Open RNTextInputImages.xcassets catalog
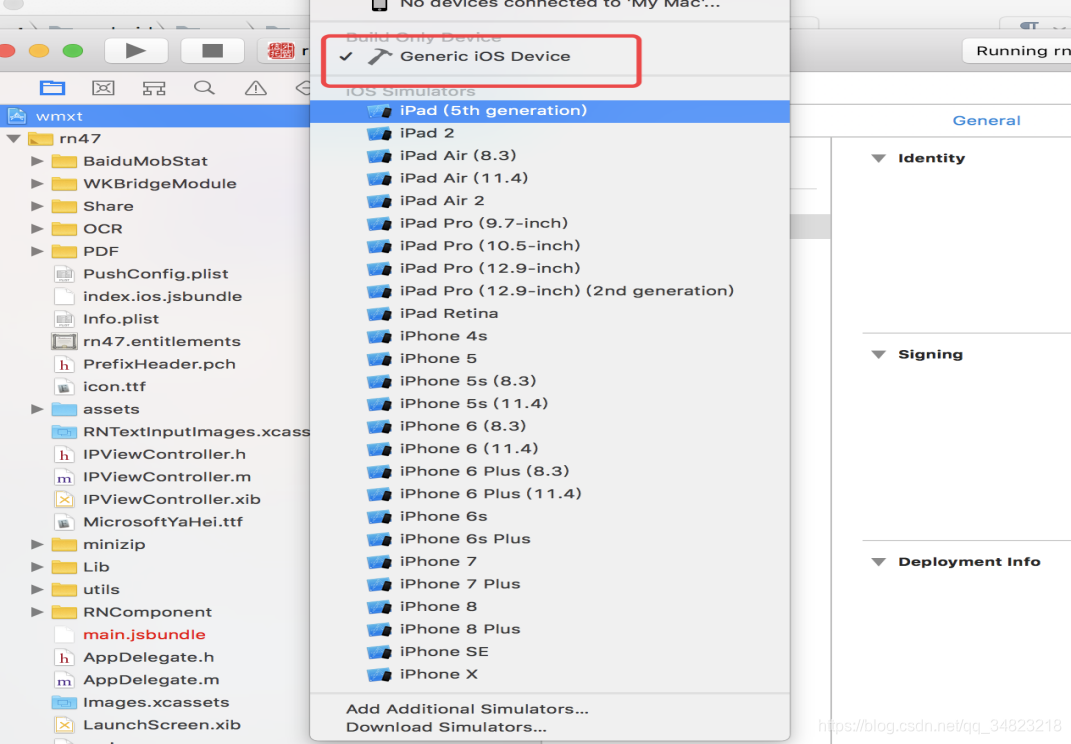The width and height of the screenshot is (1071, 744). 196,432
